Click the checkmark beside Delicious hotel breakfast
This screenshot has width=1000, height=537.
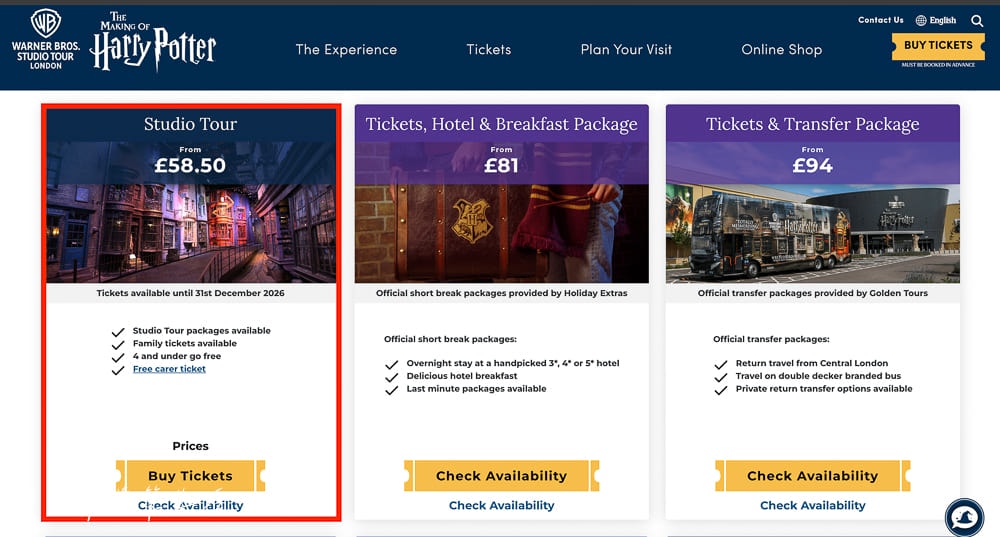click(392, 378)
